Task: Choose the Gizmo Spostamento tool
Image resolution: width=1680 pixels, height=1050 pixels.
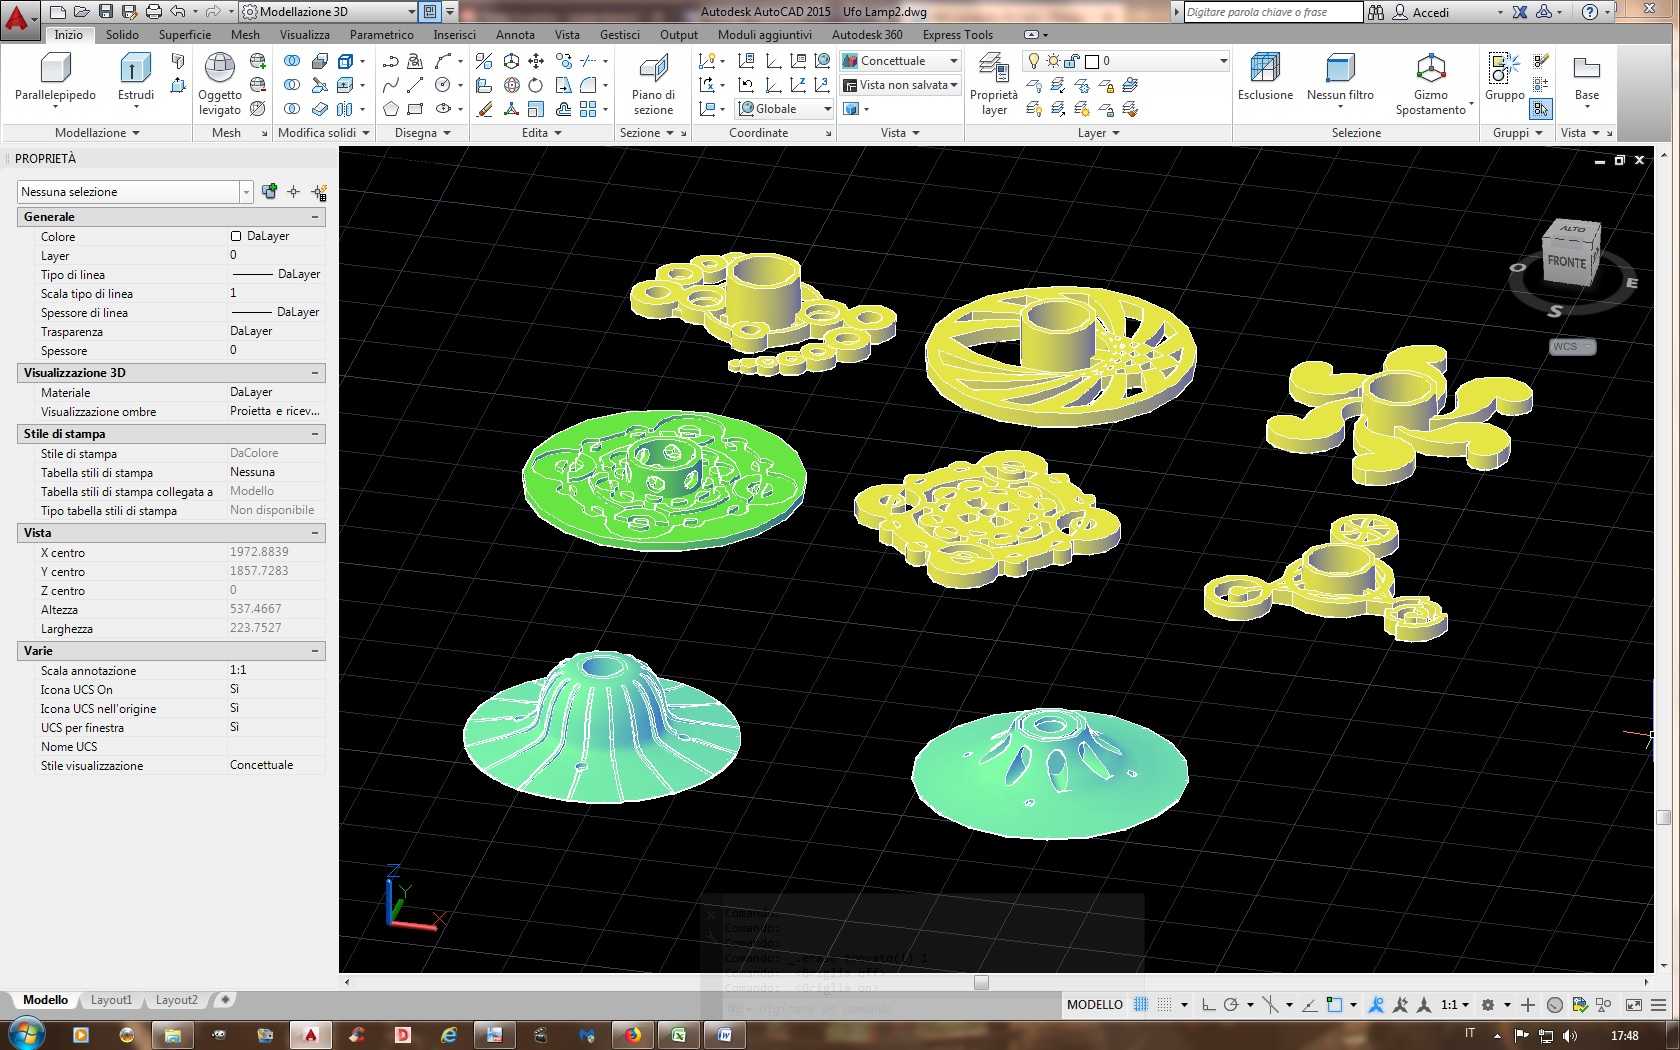Action: [x=1431, y=84]
